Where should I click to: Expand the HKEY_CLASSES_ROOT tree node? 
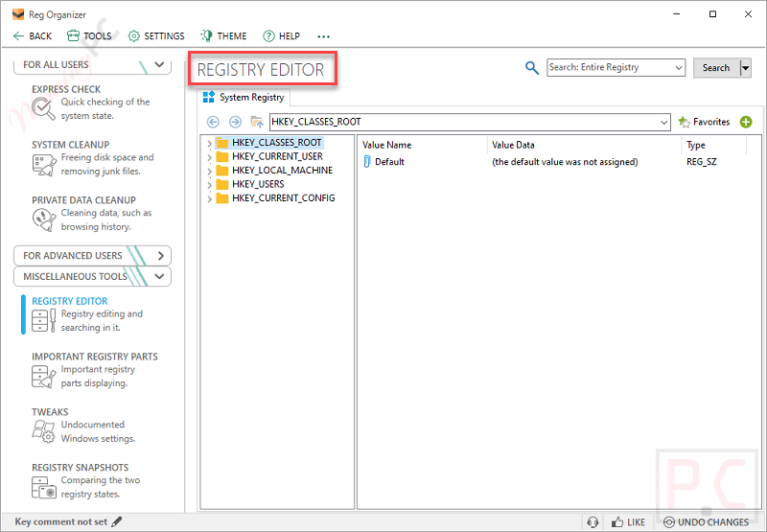(209, 144)
